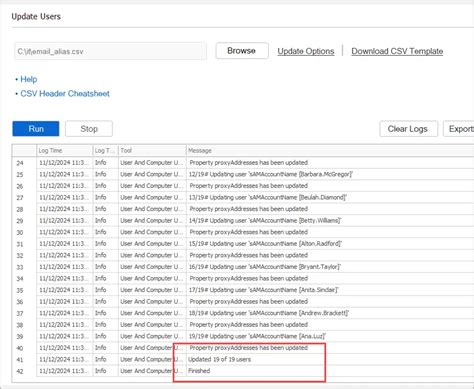
Task: Click the Export button
Action: click(x=459, y=129)
